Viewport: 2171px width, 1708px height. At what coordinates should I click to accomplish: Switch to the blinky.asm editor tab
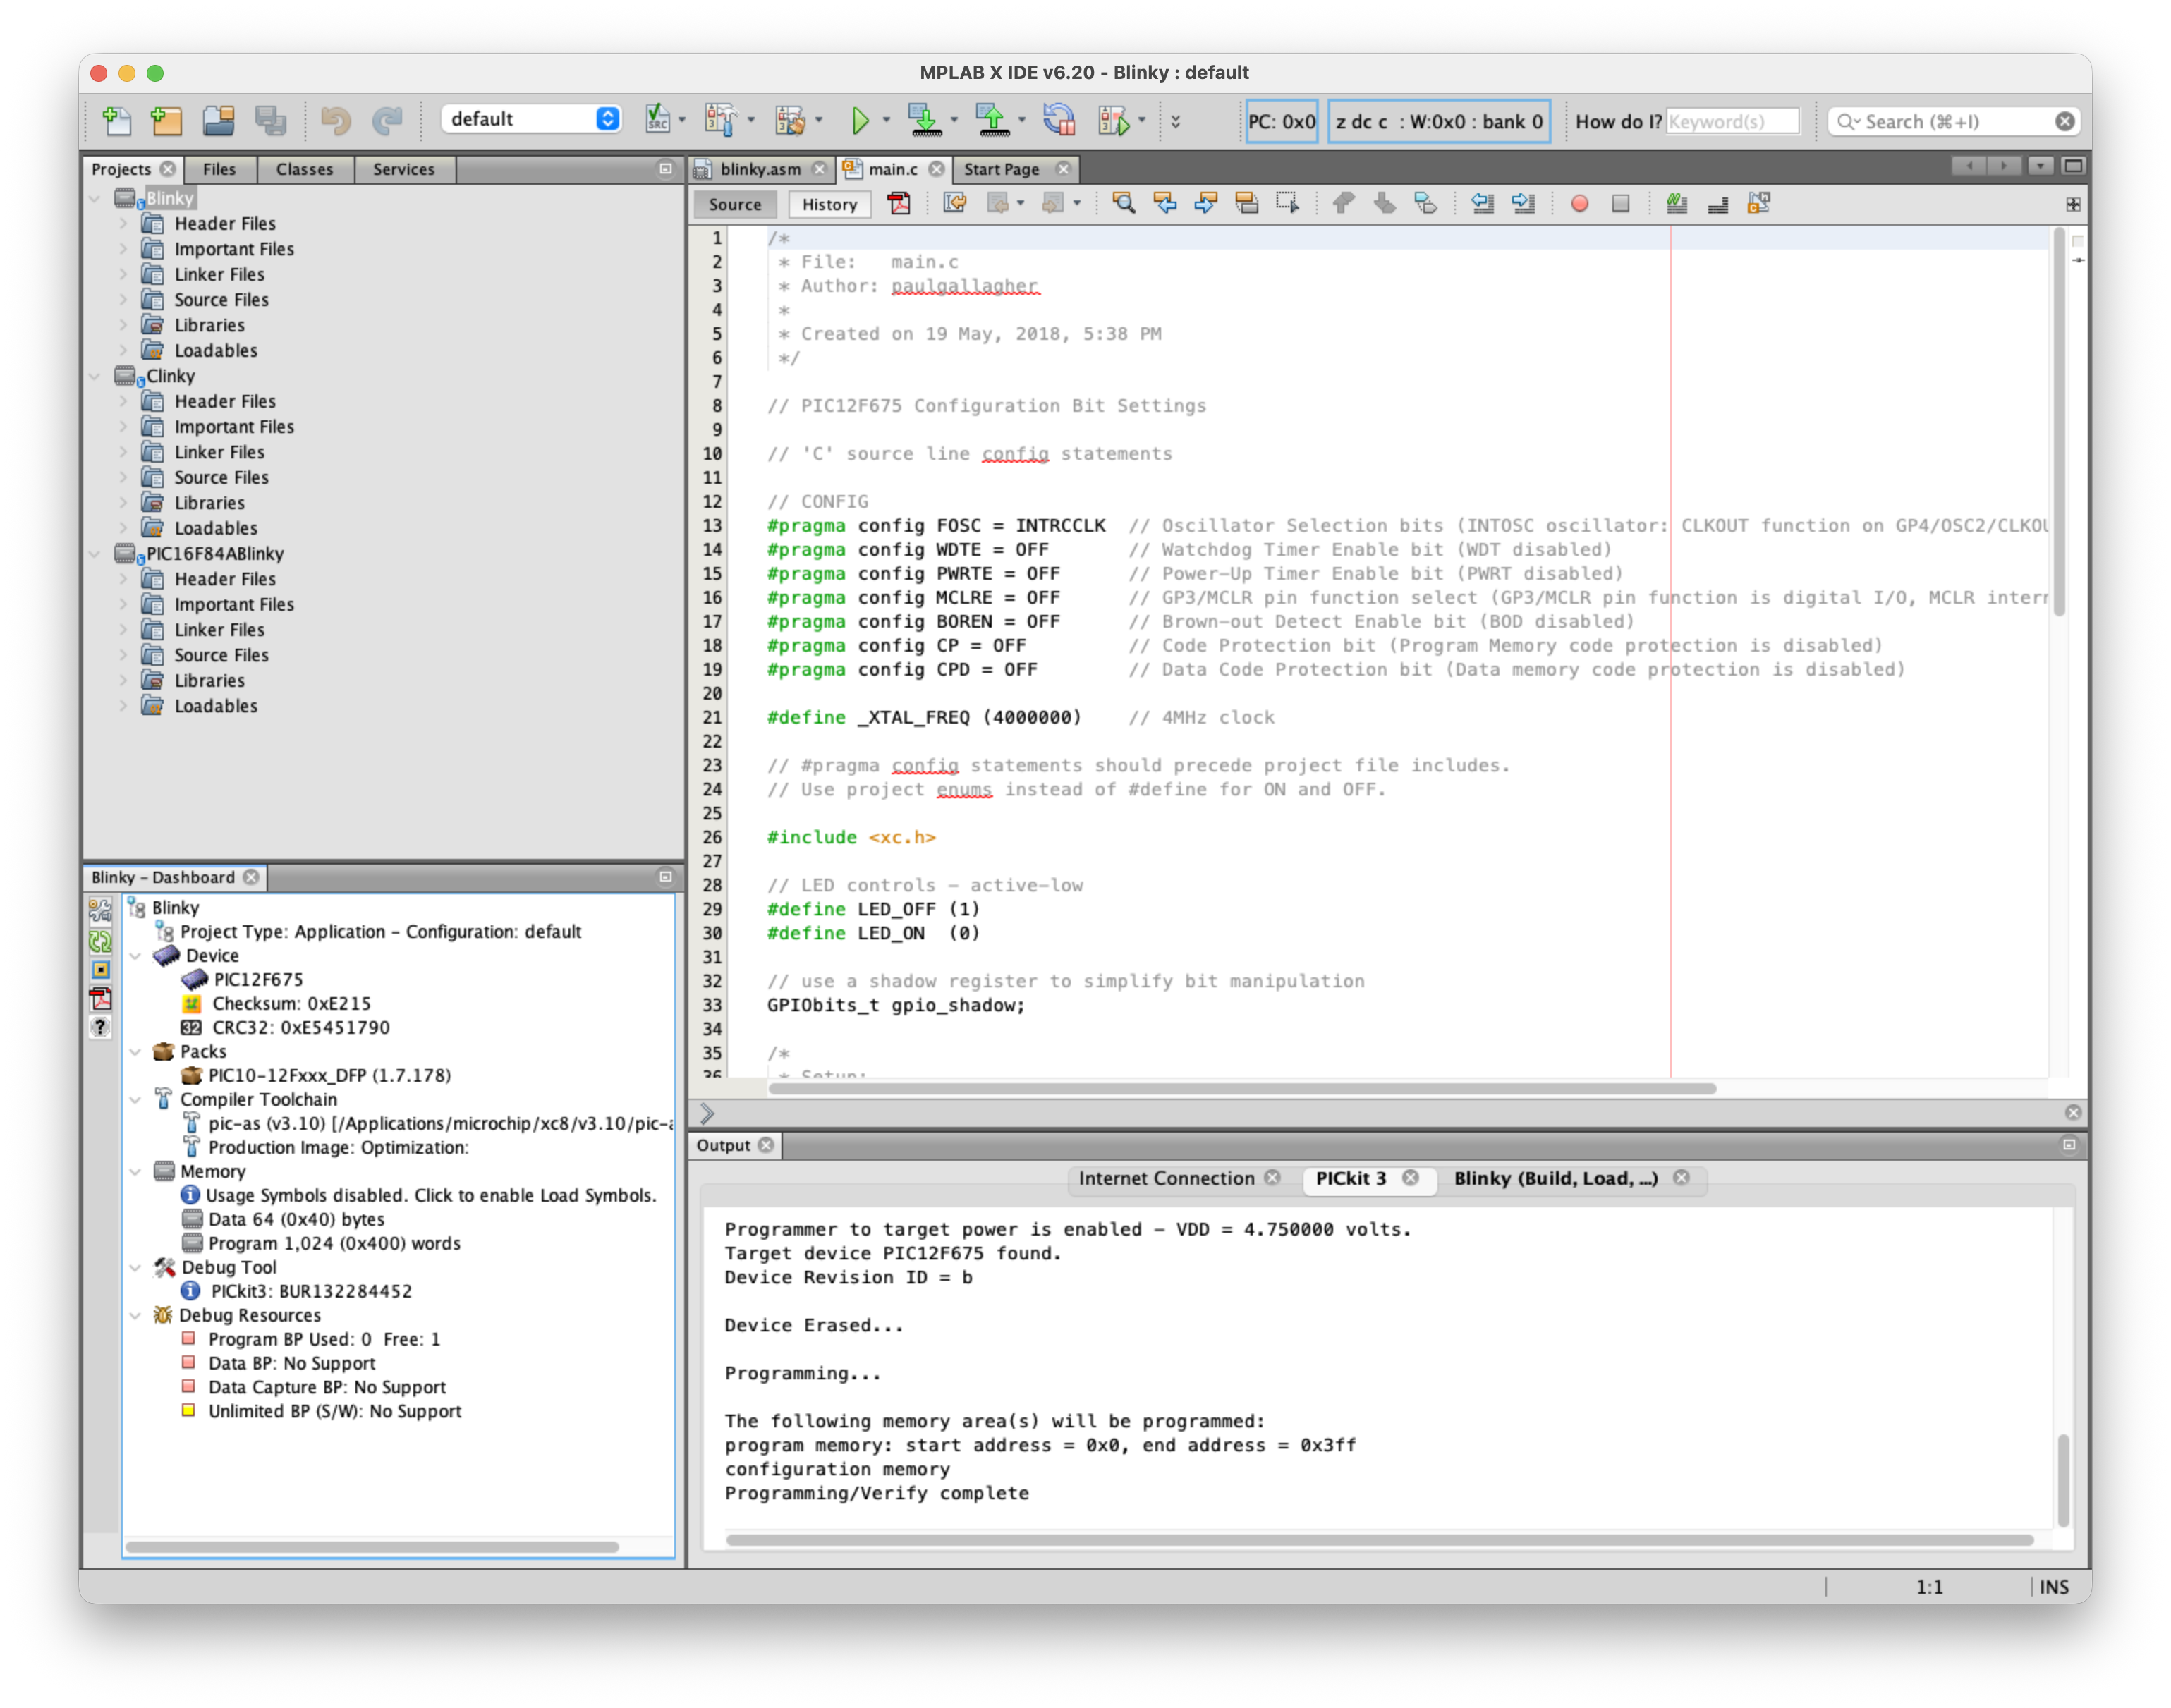click(x=759, y=169)
